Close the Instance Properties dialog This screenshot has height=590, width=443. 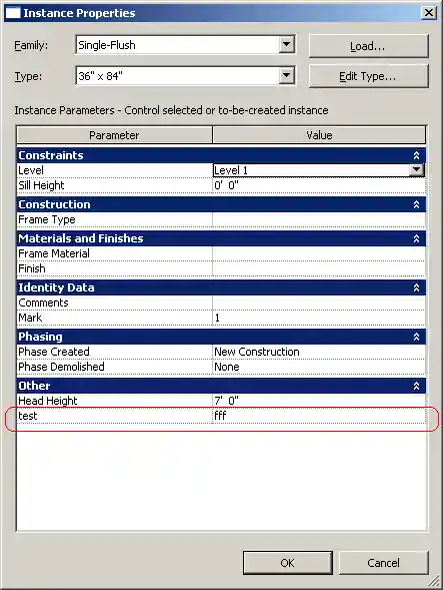pyautogui.click(x=429, y=13)
